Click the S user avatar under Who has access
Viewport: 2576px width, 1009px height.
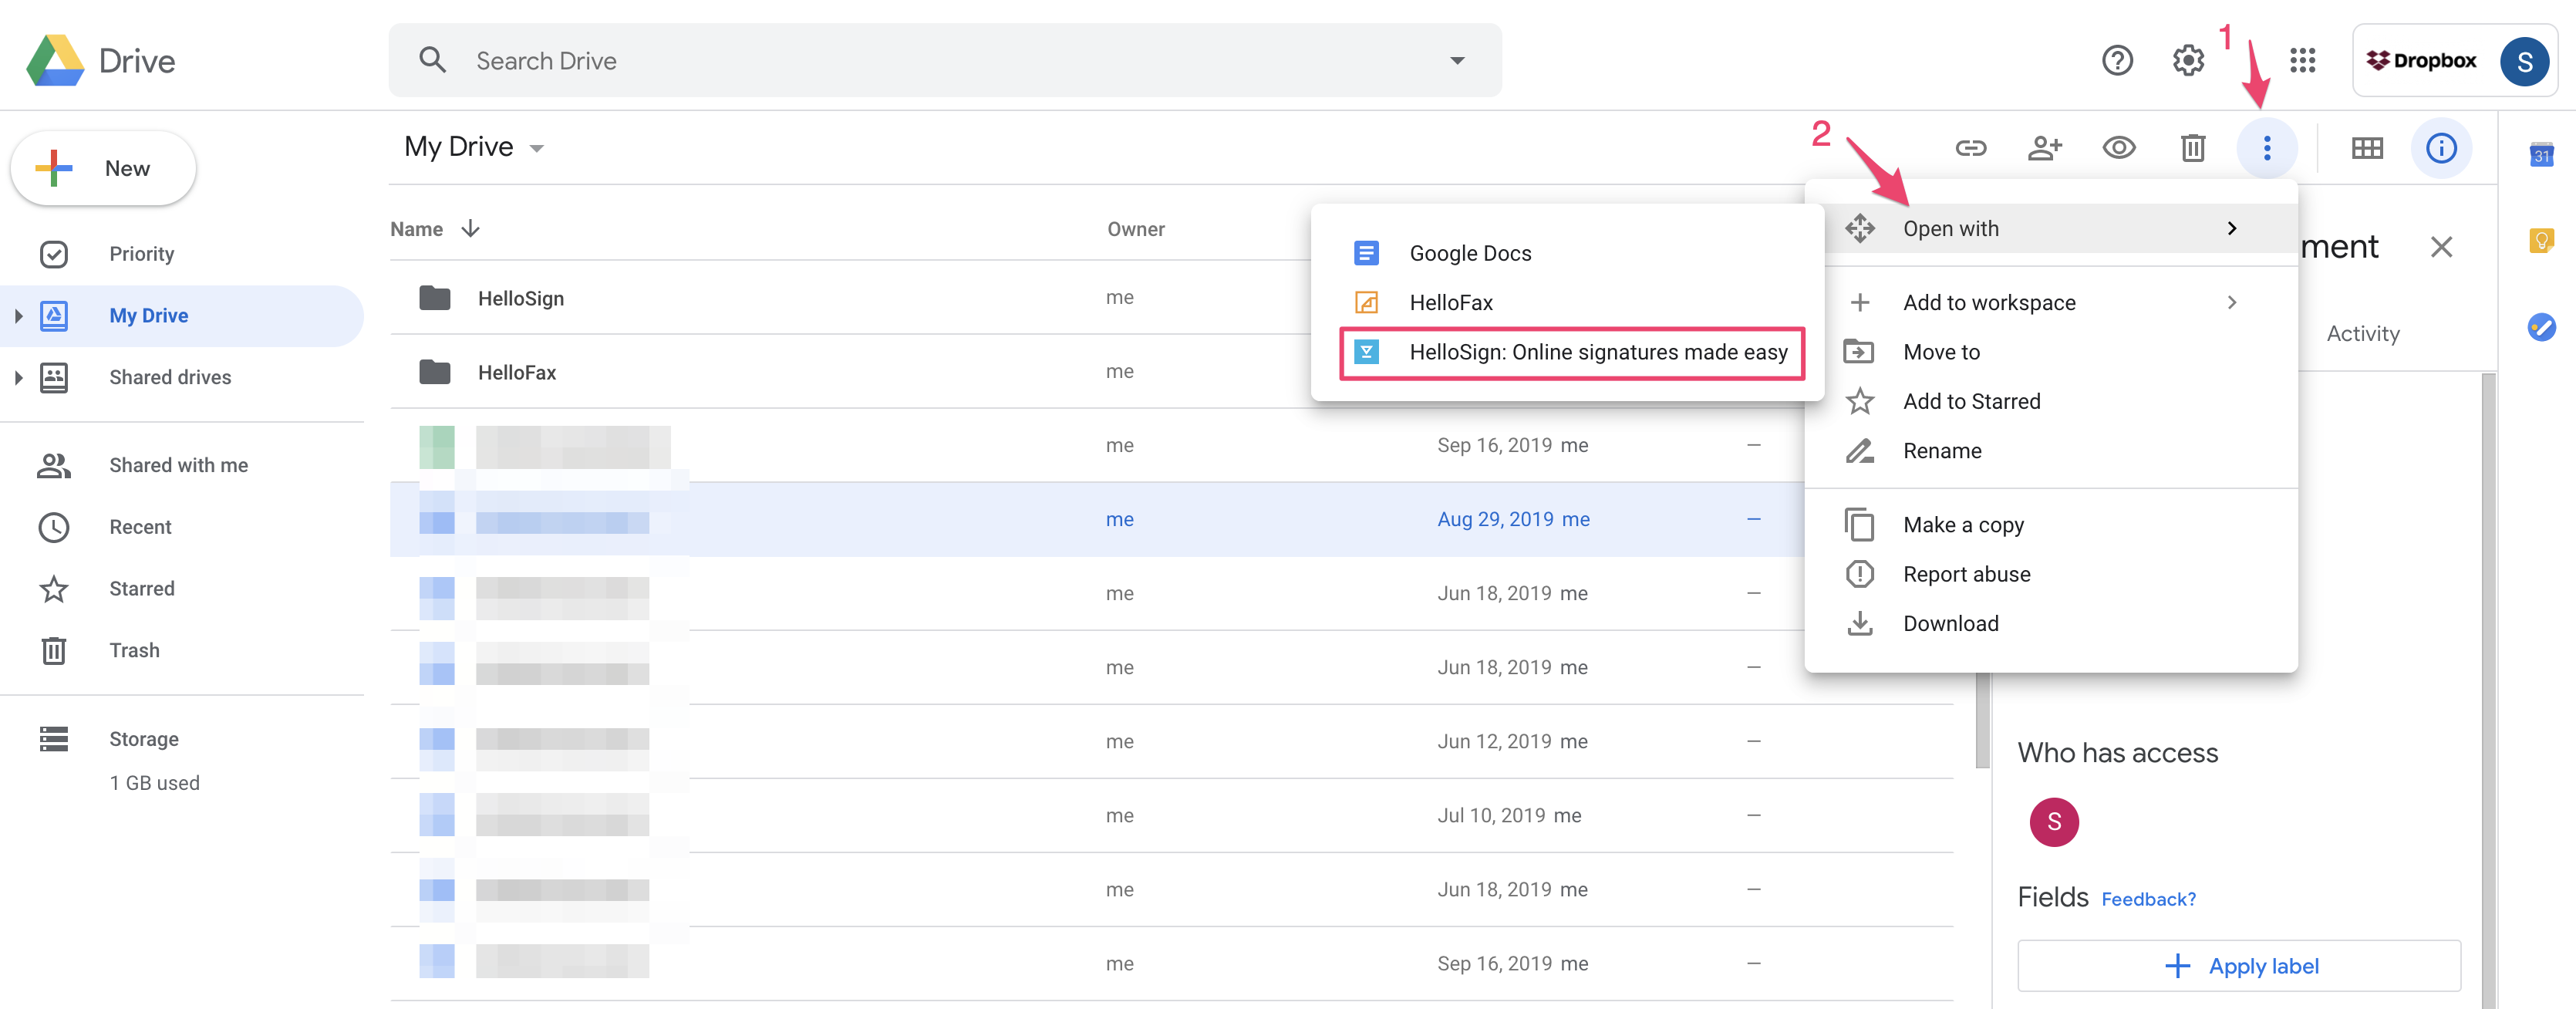[x=2053, y=822]
